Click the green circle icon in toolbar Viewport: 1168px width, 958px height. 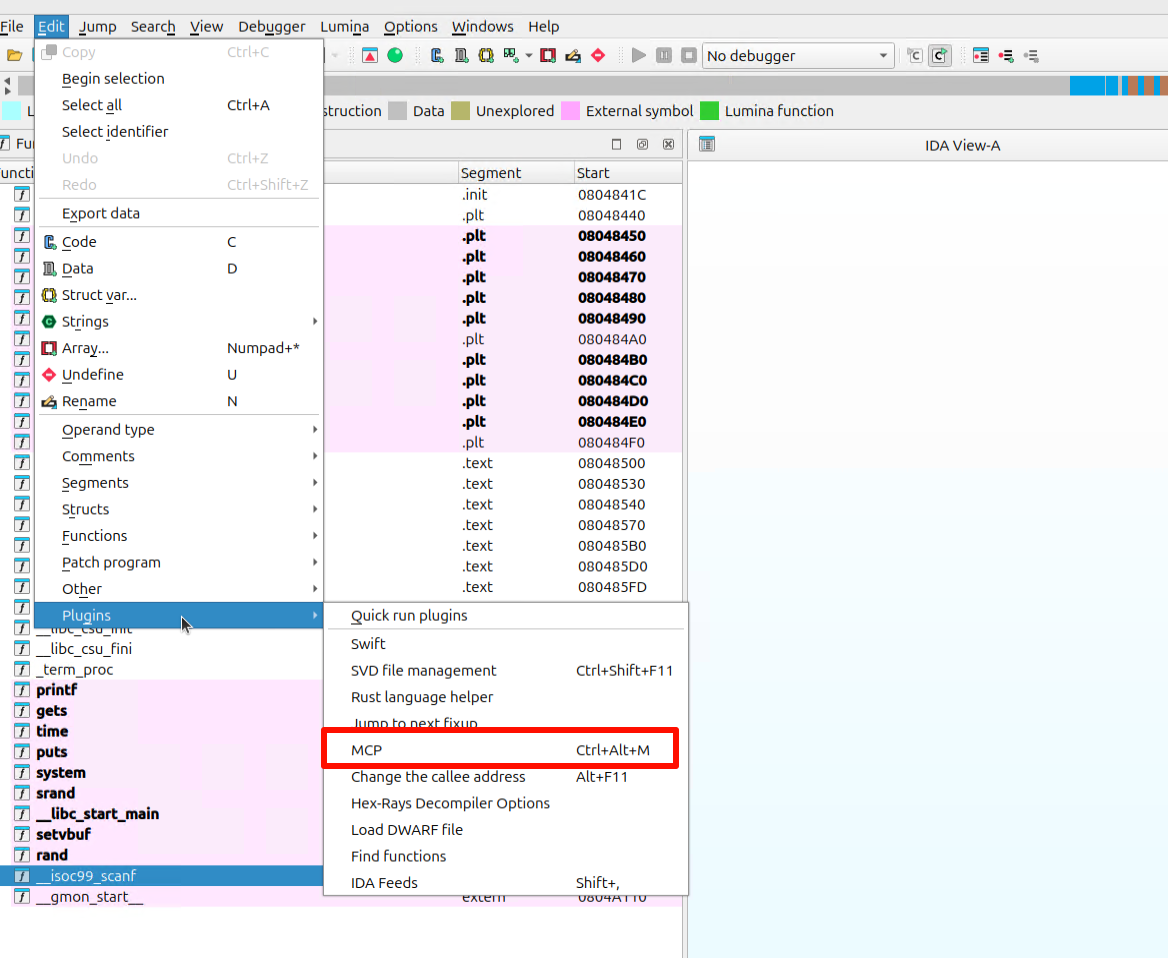(x=395, y=56)
